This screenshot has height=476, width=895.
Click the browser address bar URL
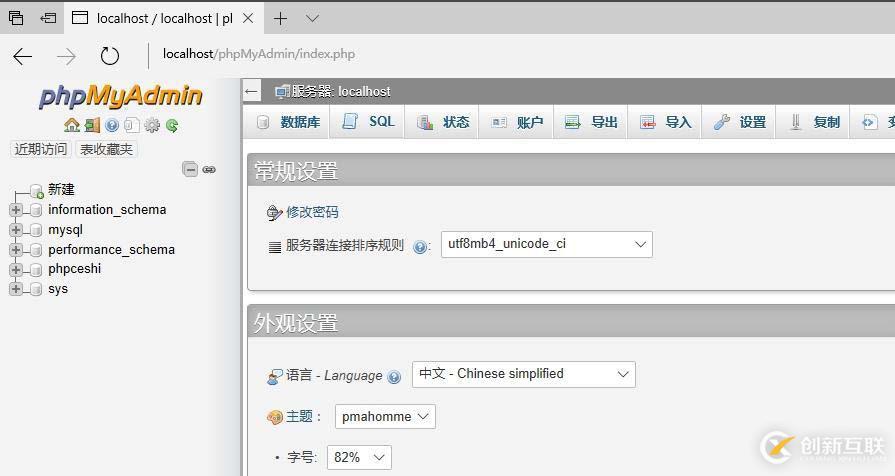coord(259,54)
